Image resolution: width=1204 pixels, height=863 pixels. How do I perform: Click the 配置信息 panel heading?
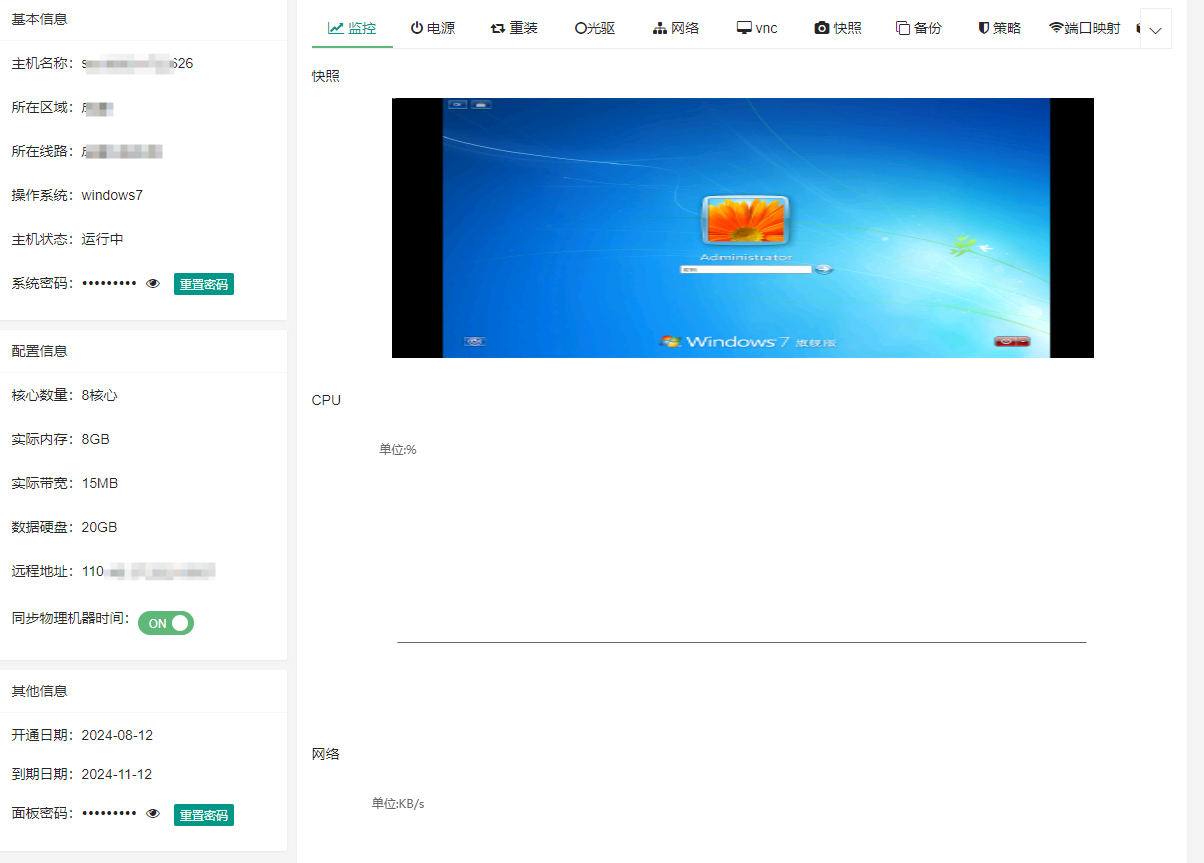pyautogui.click(x=40, y=351)
